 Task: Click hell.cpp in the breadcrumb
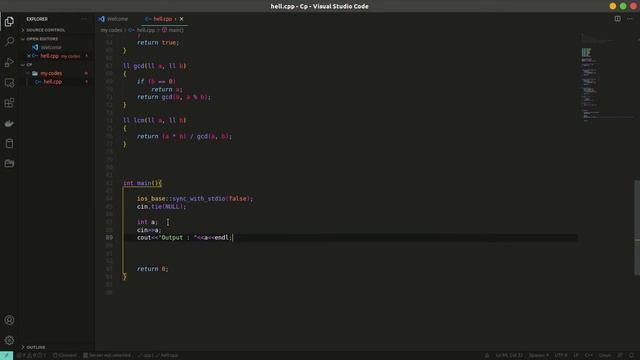145,30
